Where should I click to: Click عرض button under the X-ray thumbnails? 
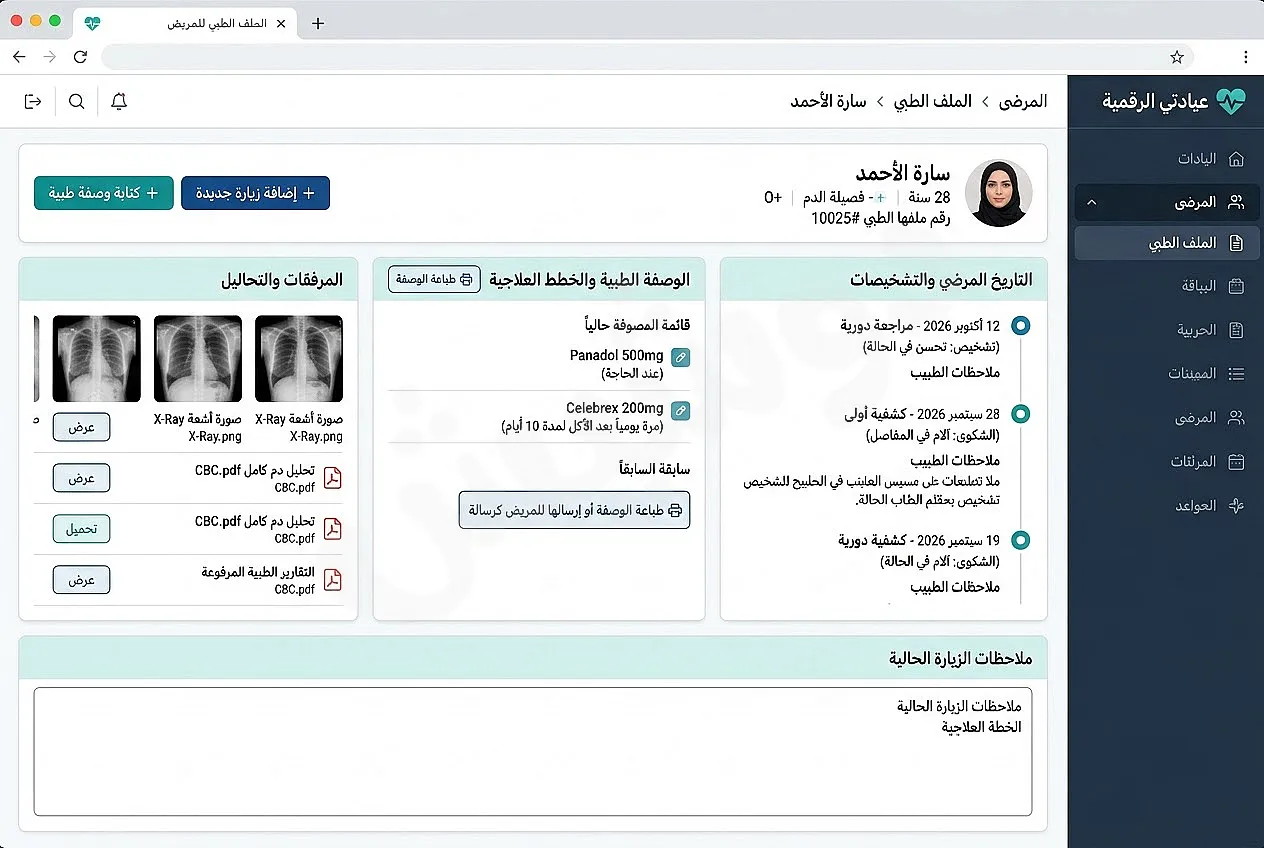tap(81, 427)
